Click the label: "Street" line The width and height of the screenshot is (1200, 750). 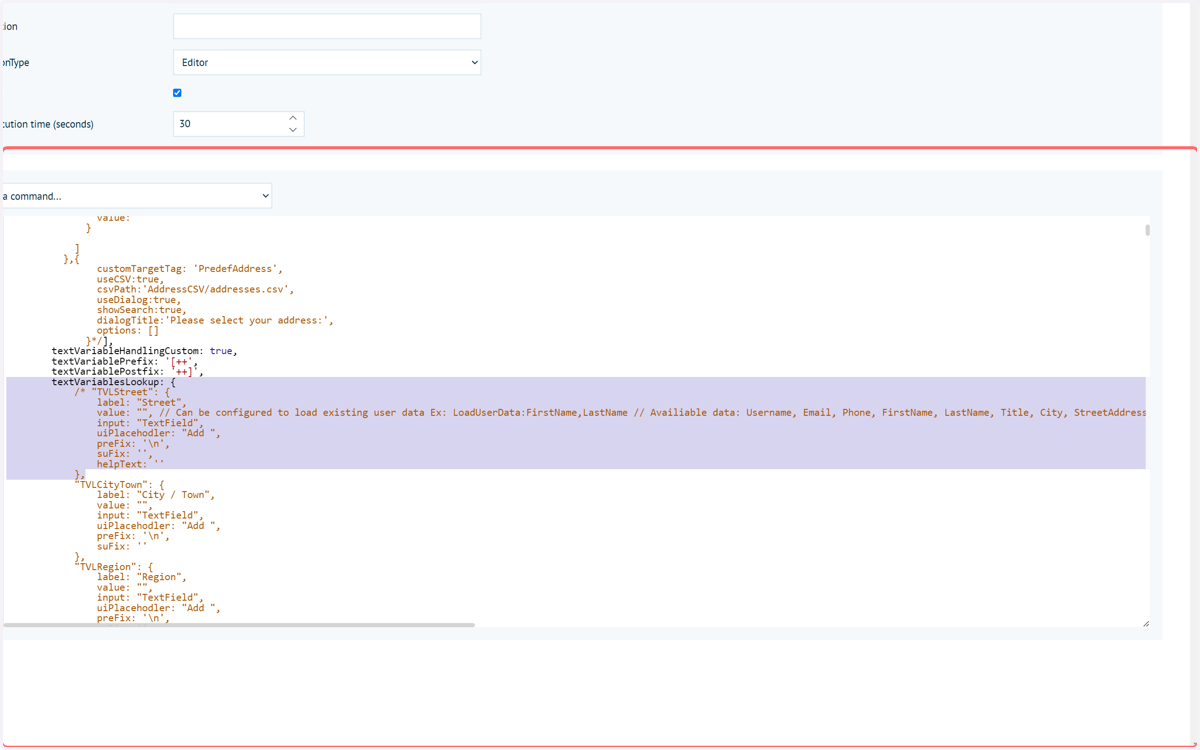(x=142, y=403)
